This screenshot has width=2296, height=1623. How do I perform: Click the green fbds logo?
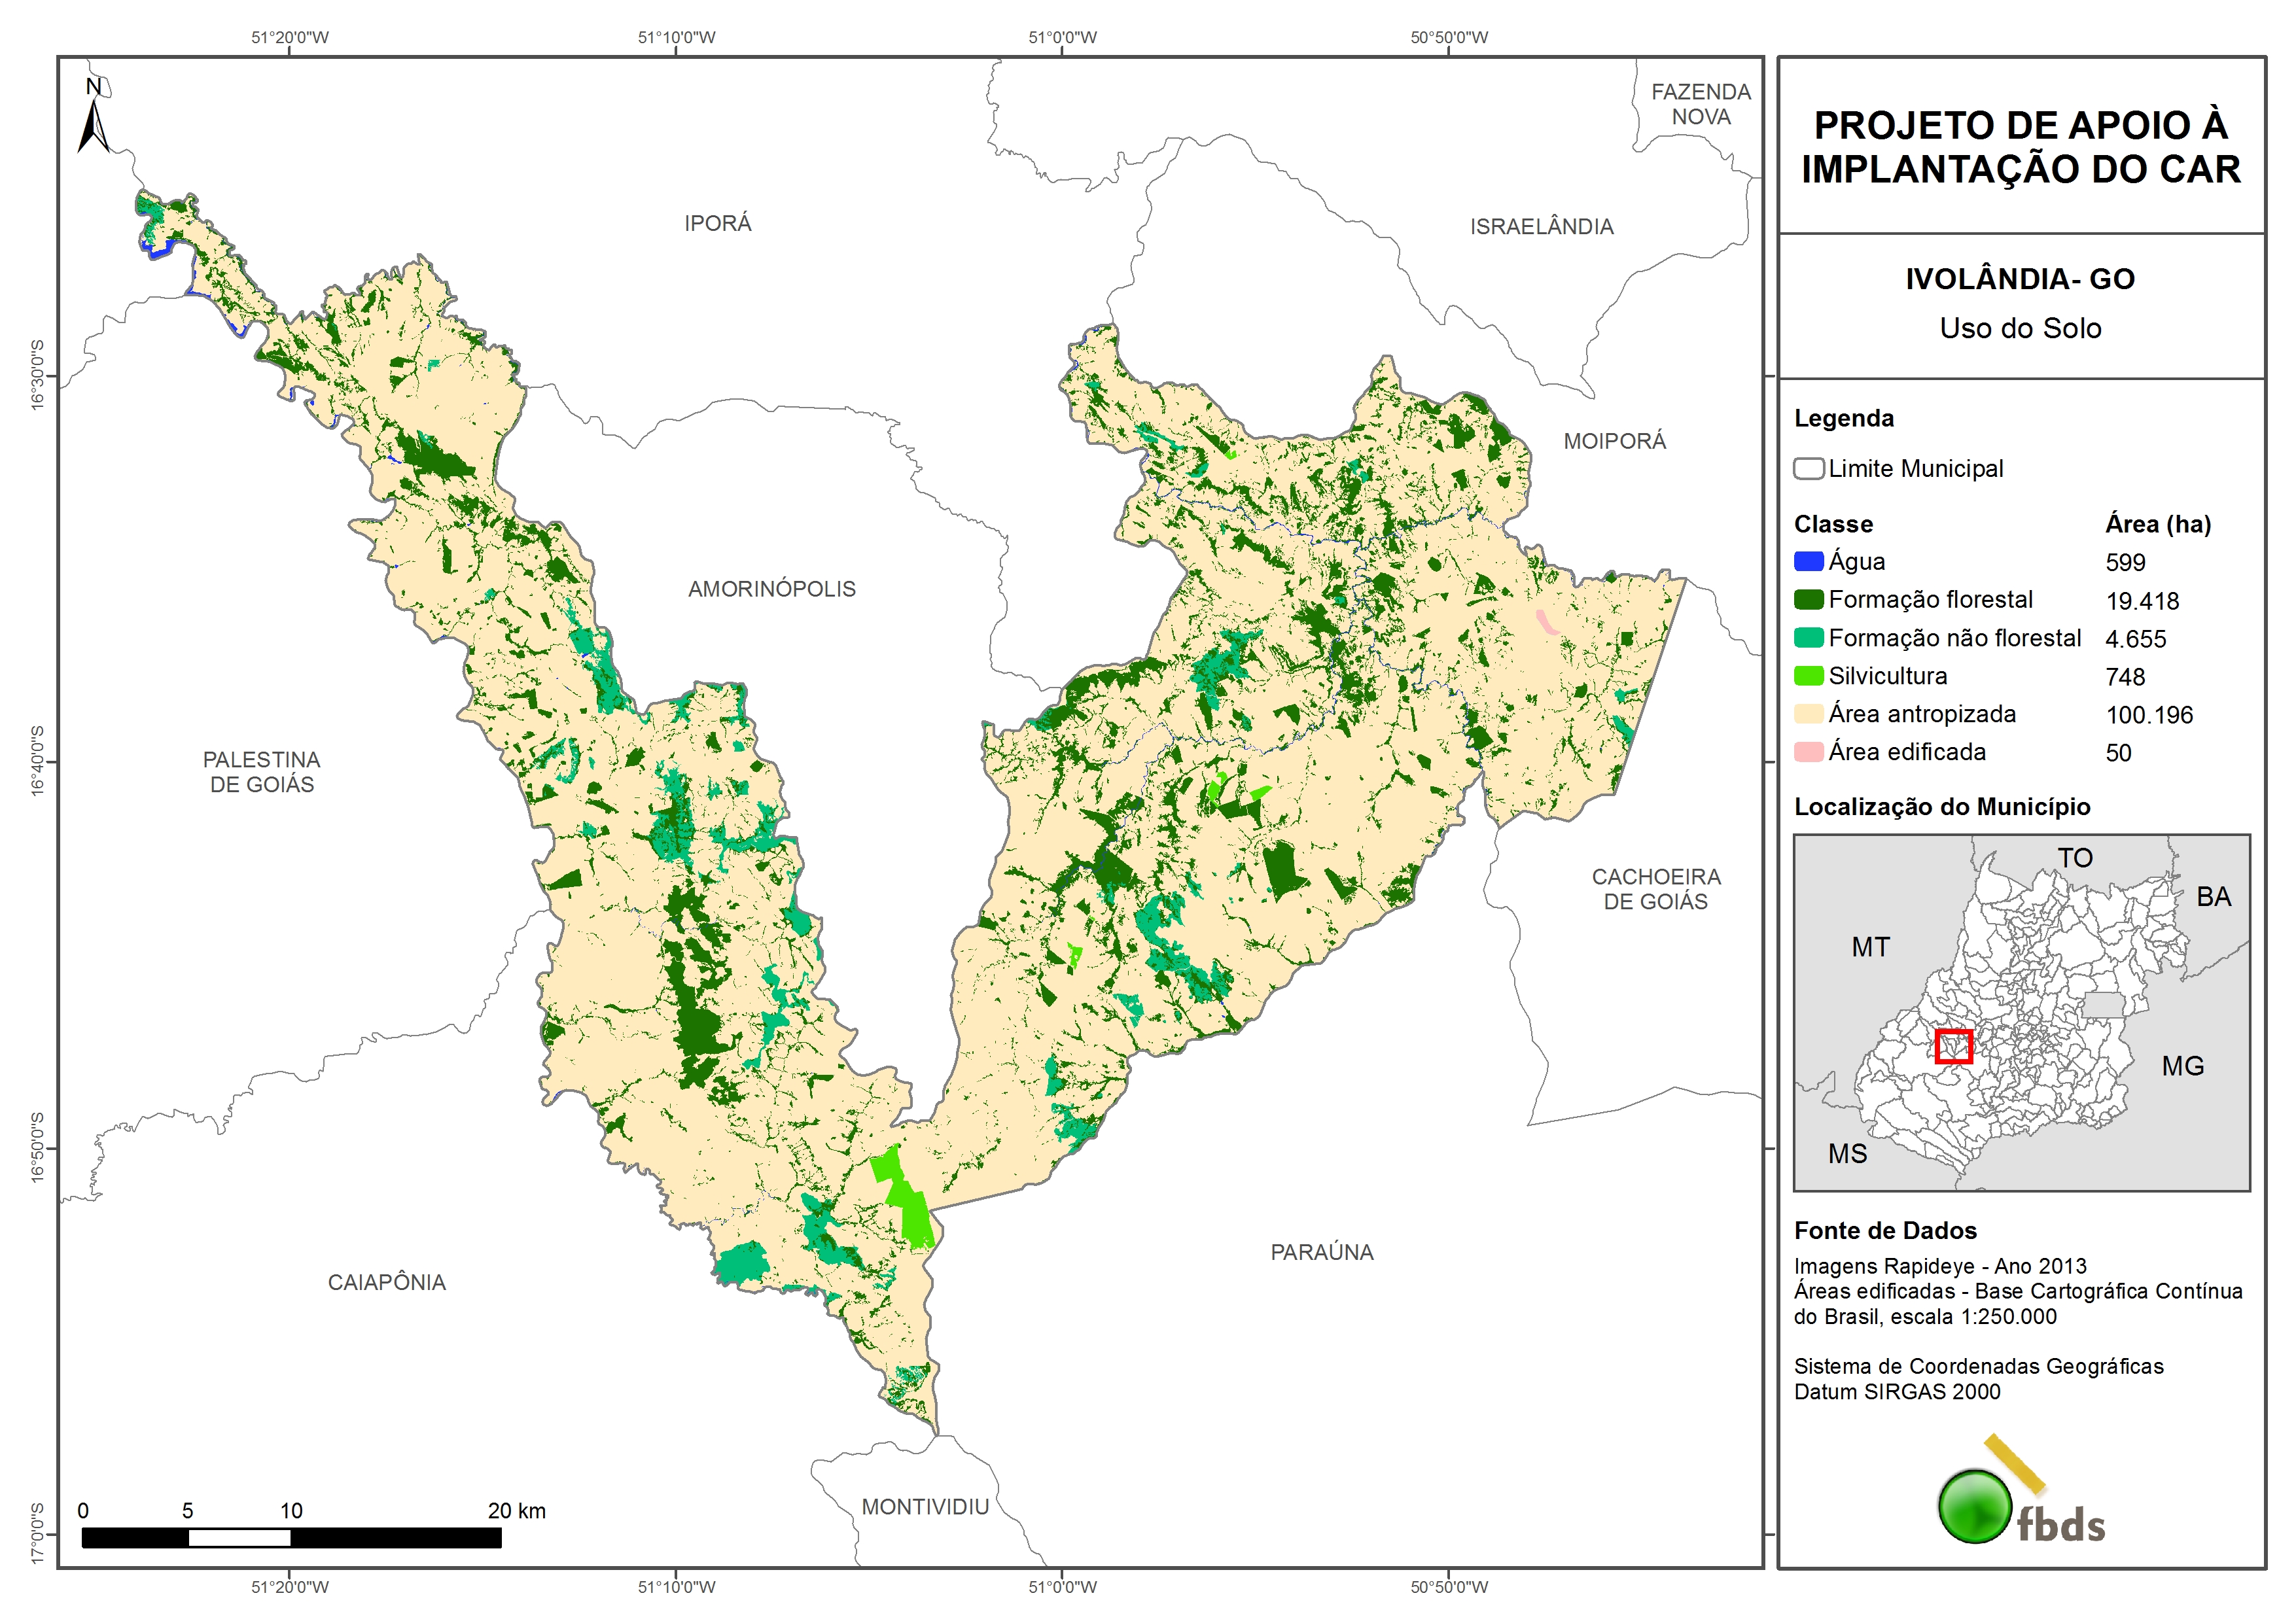(1975, 1507)
